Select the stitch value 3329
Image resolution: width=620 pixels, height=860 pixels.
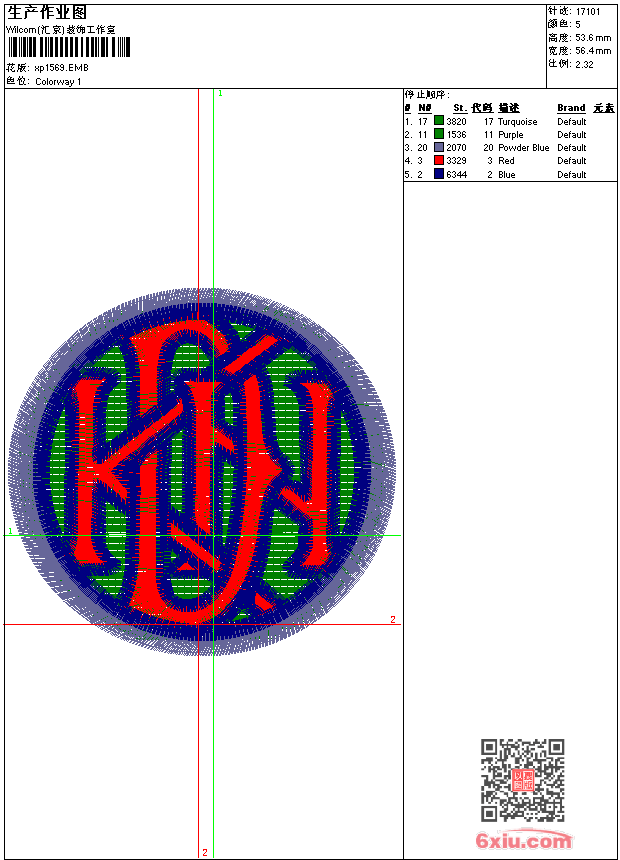(x=456, y=161)
